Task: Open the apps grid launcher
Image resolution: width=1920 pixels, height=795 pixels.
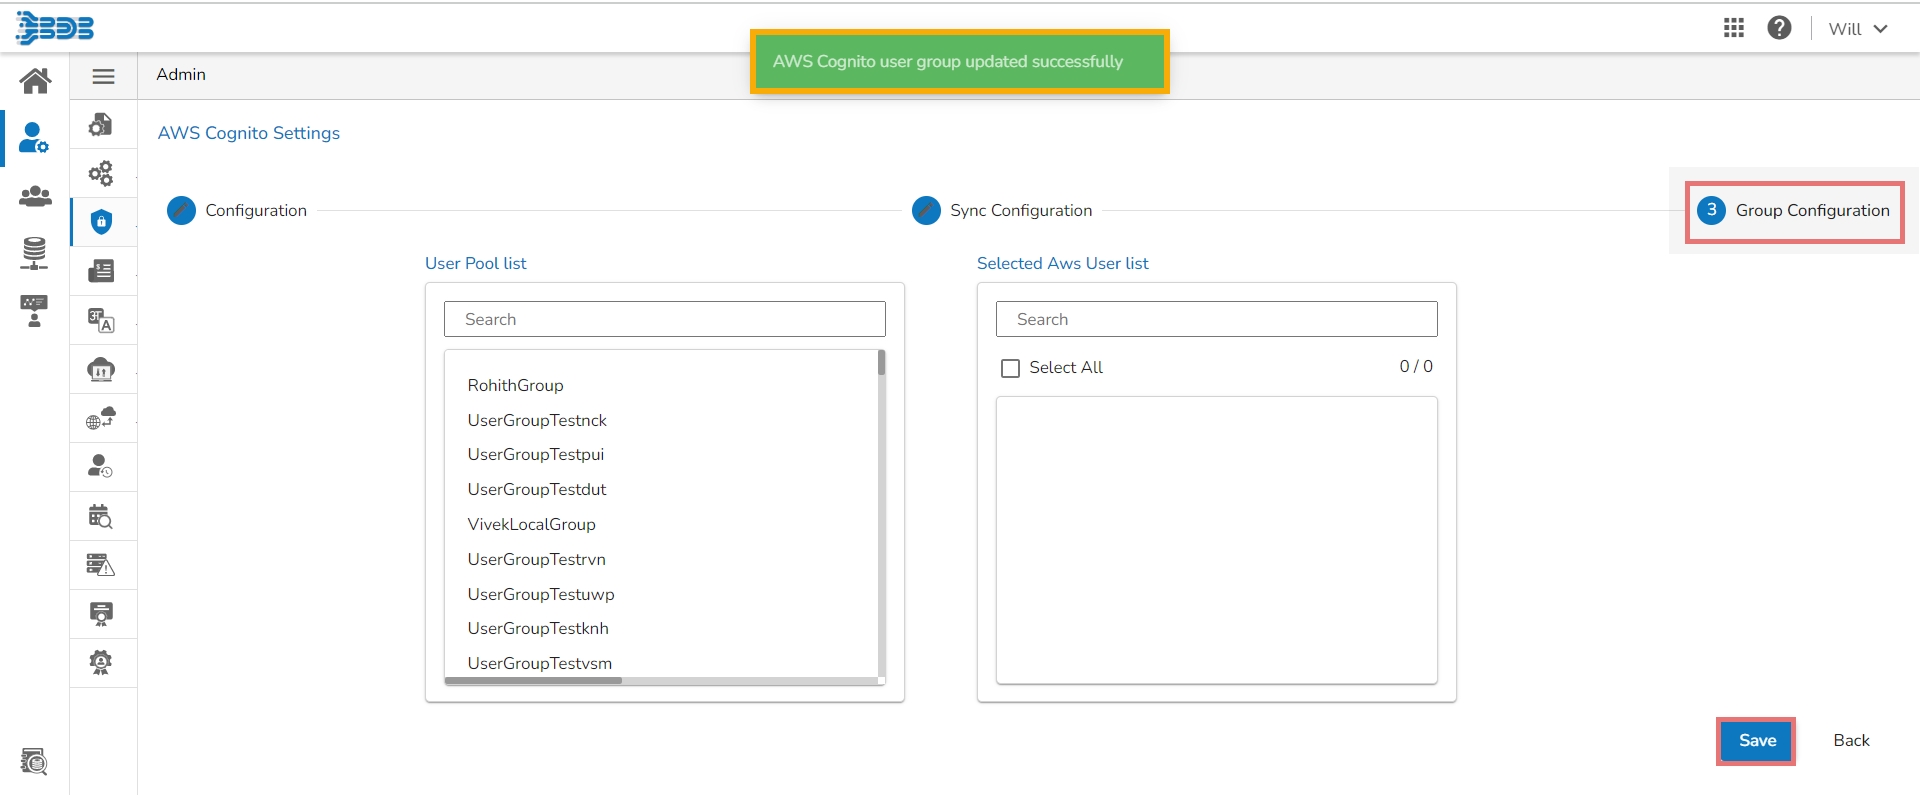Action: point(1734,28)
